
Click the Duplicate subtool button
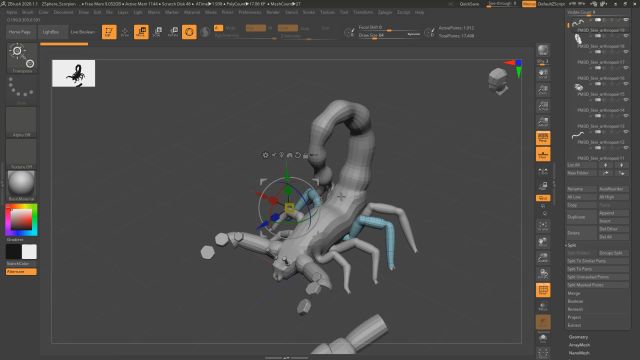pyautogui.click(x=582, y=217)
